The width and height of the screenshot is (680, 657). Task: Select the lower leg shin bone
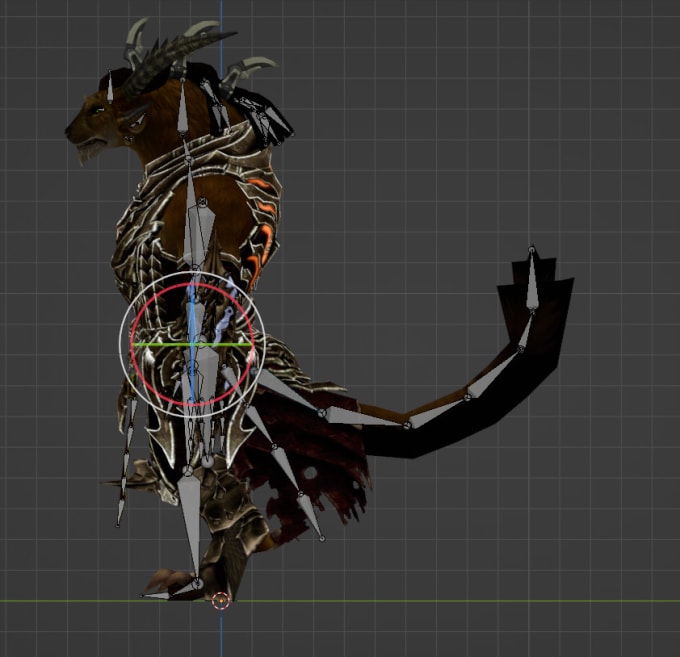(190, 527)
